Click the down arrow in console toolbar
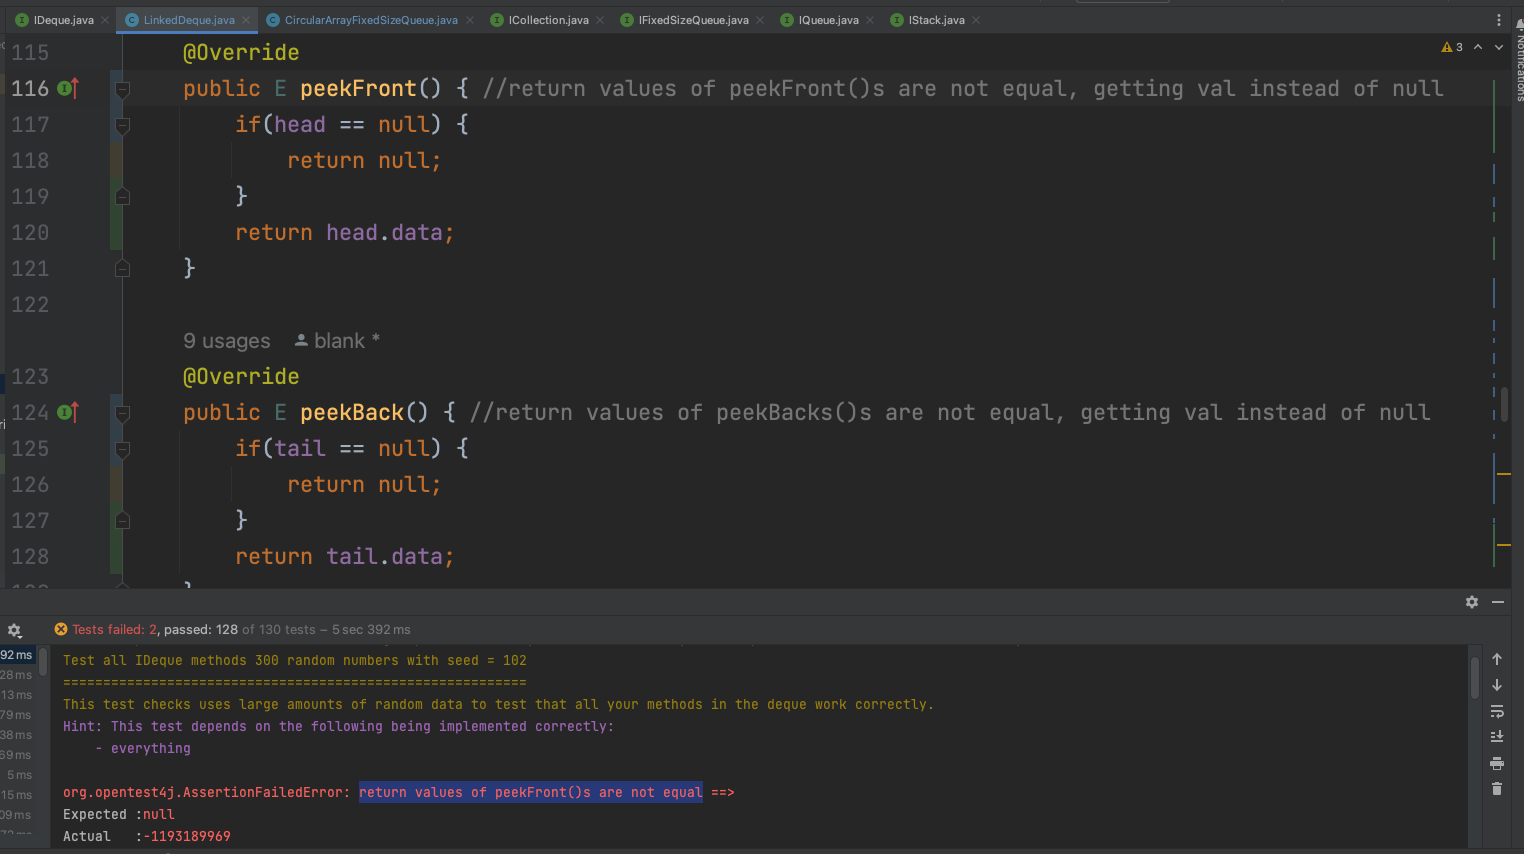The width and height of the screenshot is (1524, 854). pyautogui.click(x=1497, y=685)
